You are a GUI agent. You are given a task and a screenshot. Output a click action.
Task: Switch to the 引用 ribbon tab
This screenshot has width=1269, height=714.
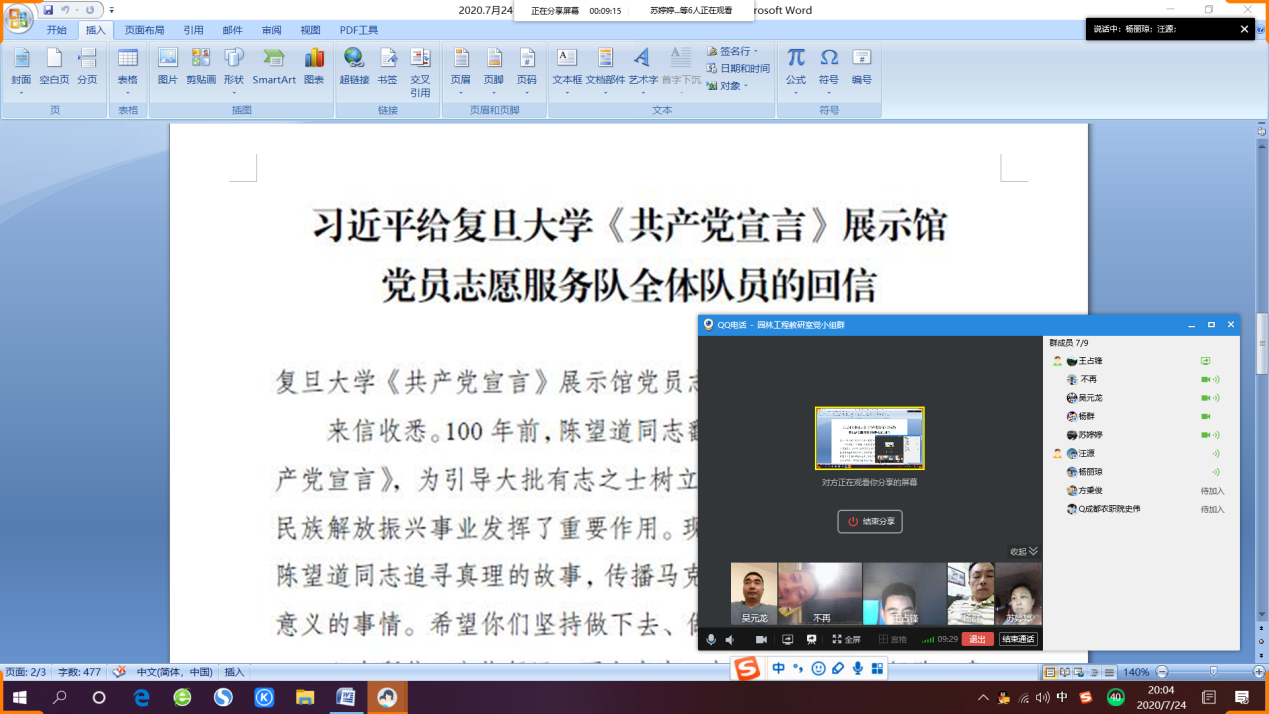click(193, 30)
